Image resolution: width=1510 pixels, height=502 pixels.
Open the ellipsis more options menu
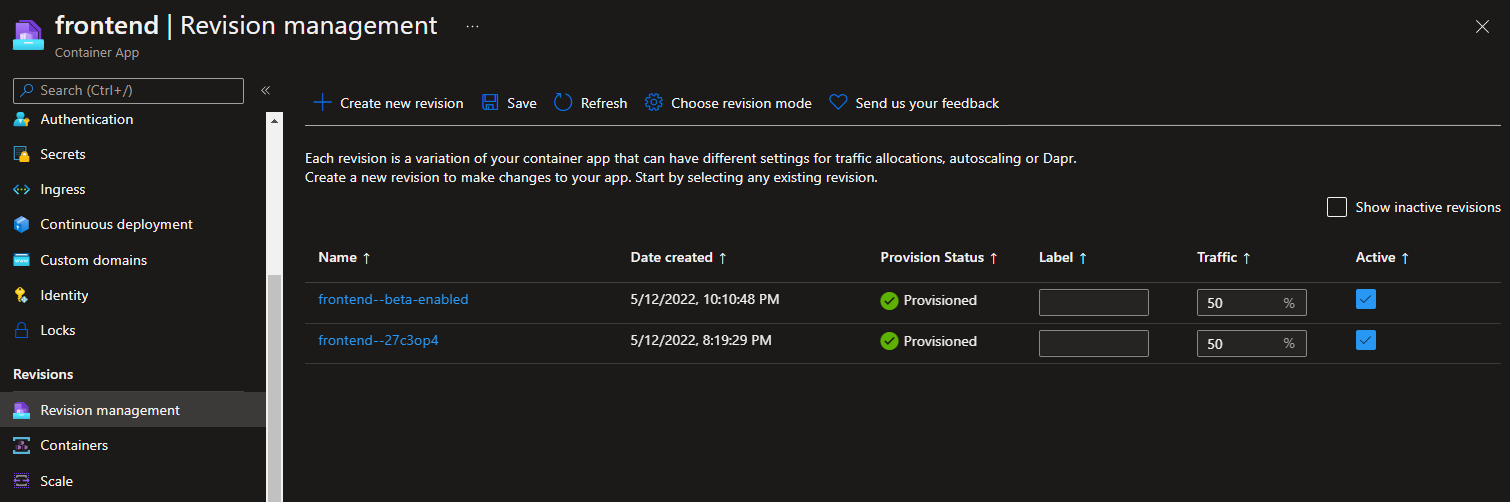(472, 27)
